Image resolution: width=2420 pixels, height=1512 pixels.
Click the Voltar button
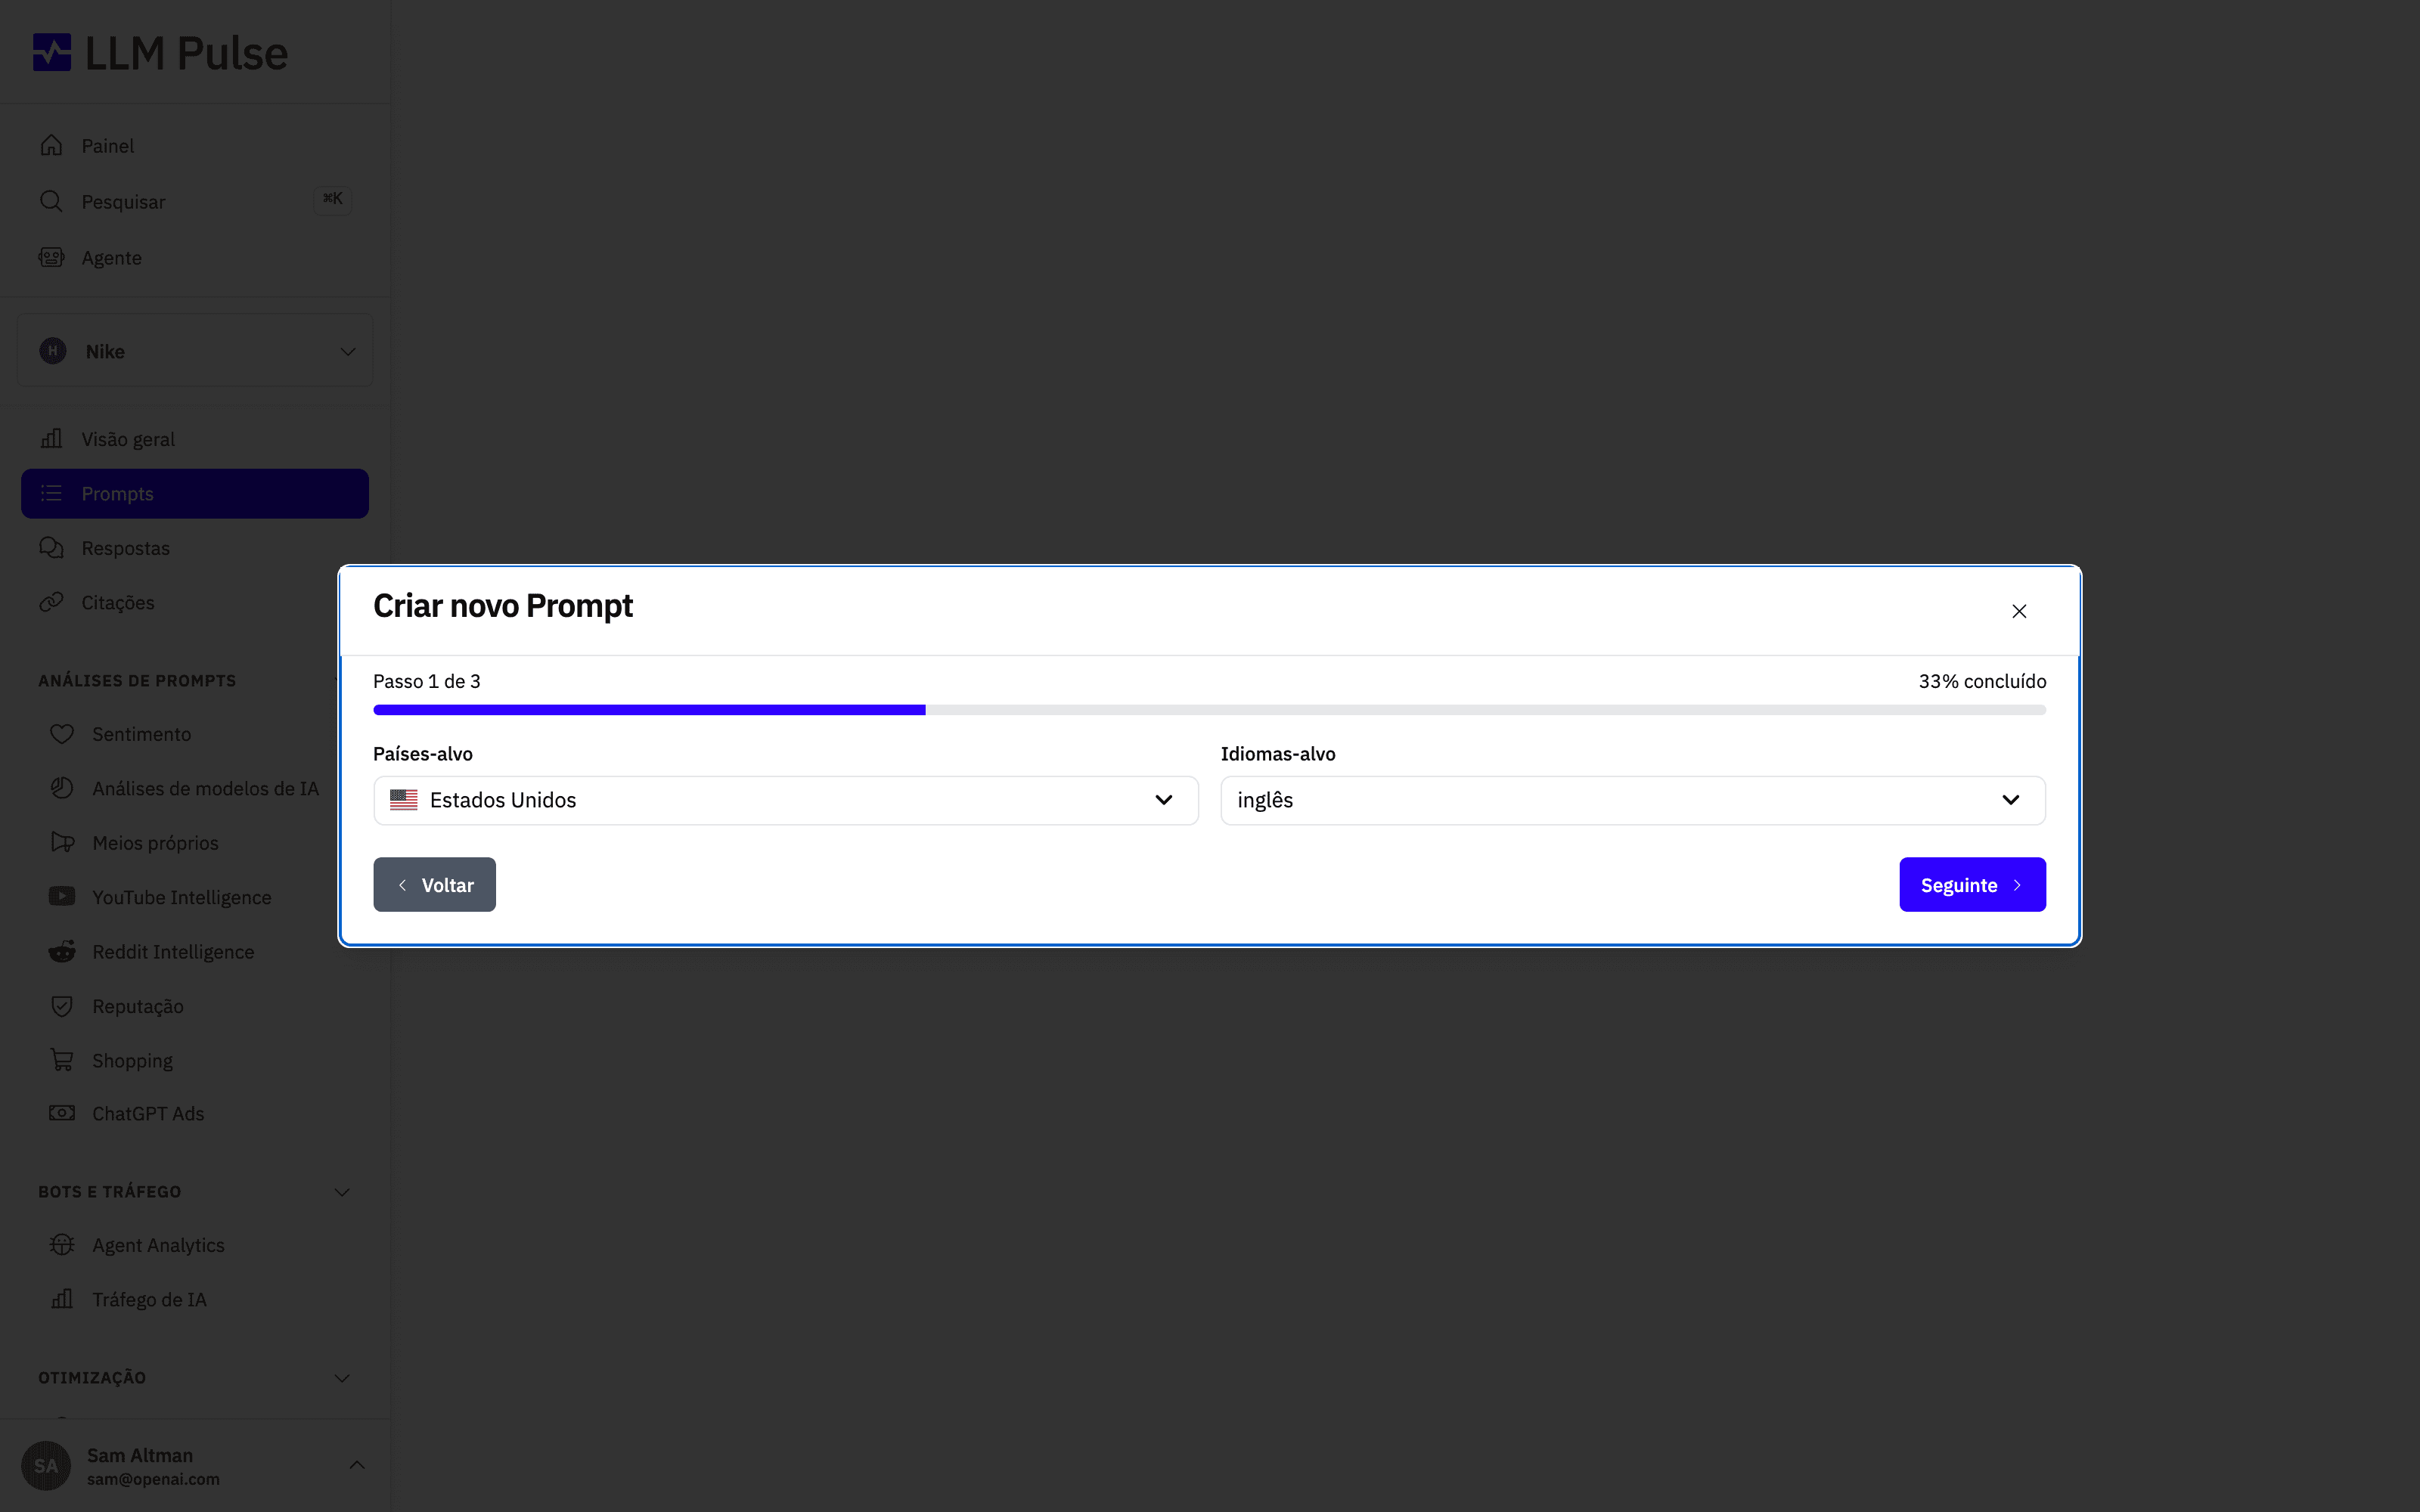point(434,885)
